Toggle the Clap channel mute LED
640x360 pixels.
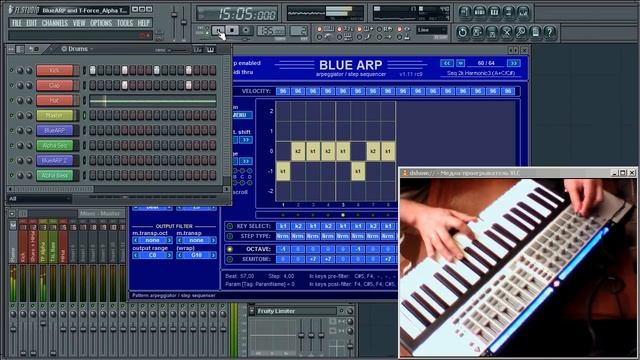tap(11, 85)
